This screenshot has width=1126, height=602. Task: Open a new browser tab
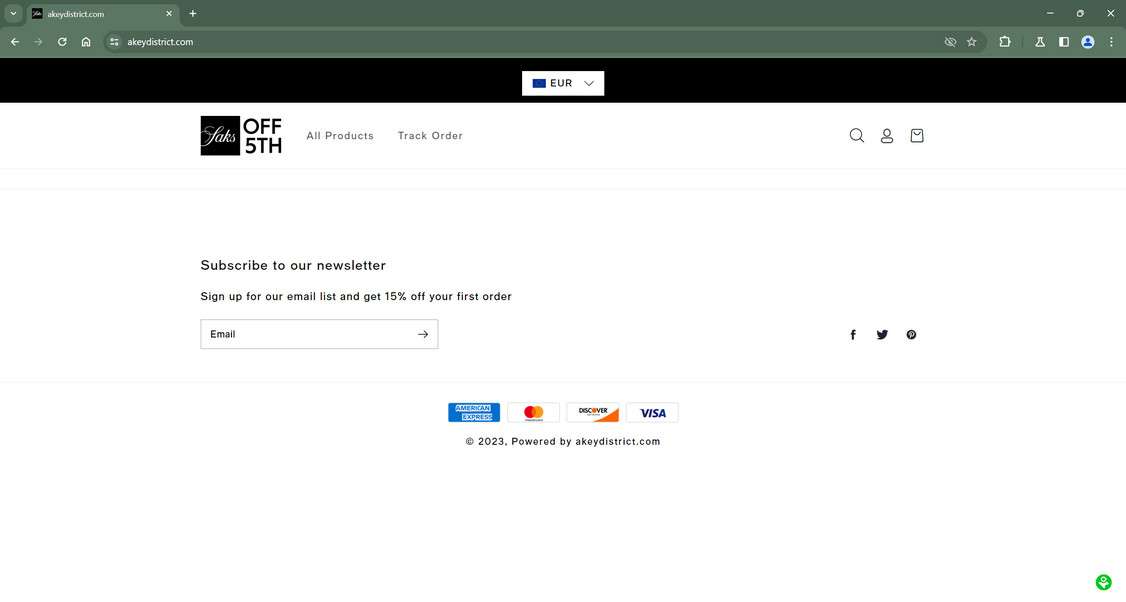coord(192,14)
